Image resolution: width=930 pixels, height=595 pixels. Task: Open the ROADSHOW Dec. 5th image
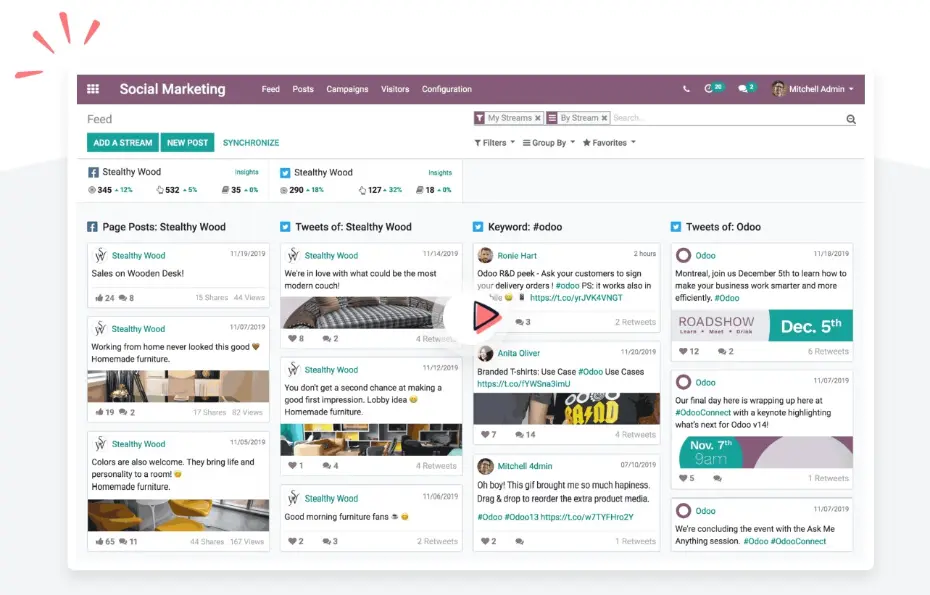[762, 325]
